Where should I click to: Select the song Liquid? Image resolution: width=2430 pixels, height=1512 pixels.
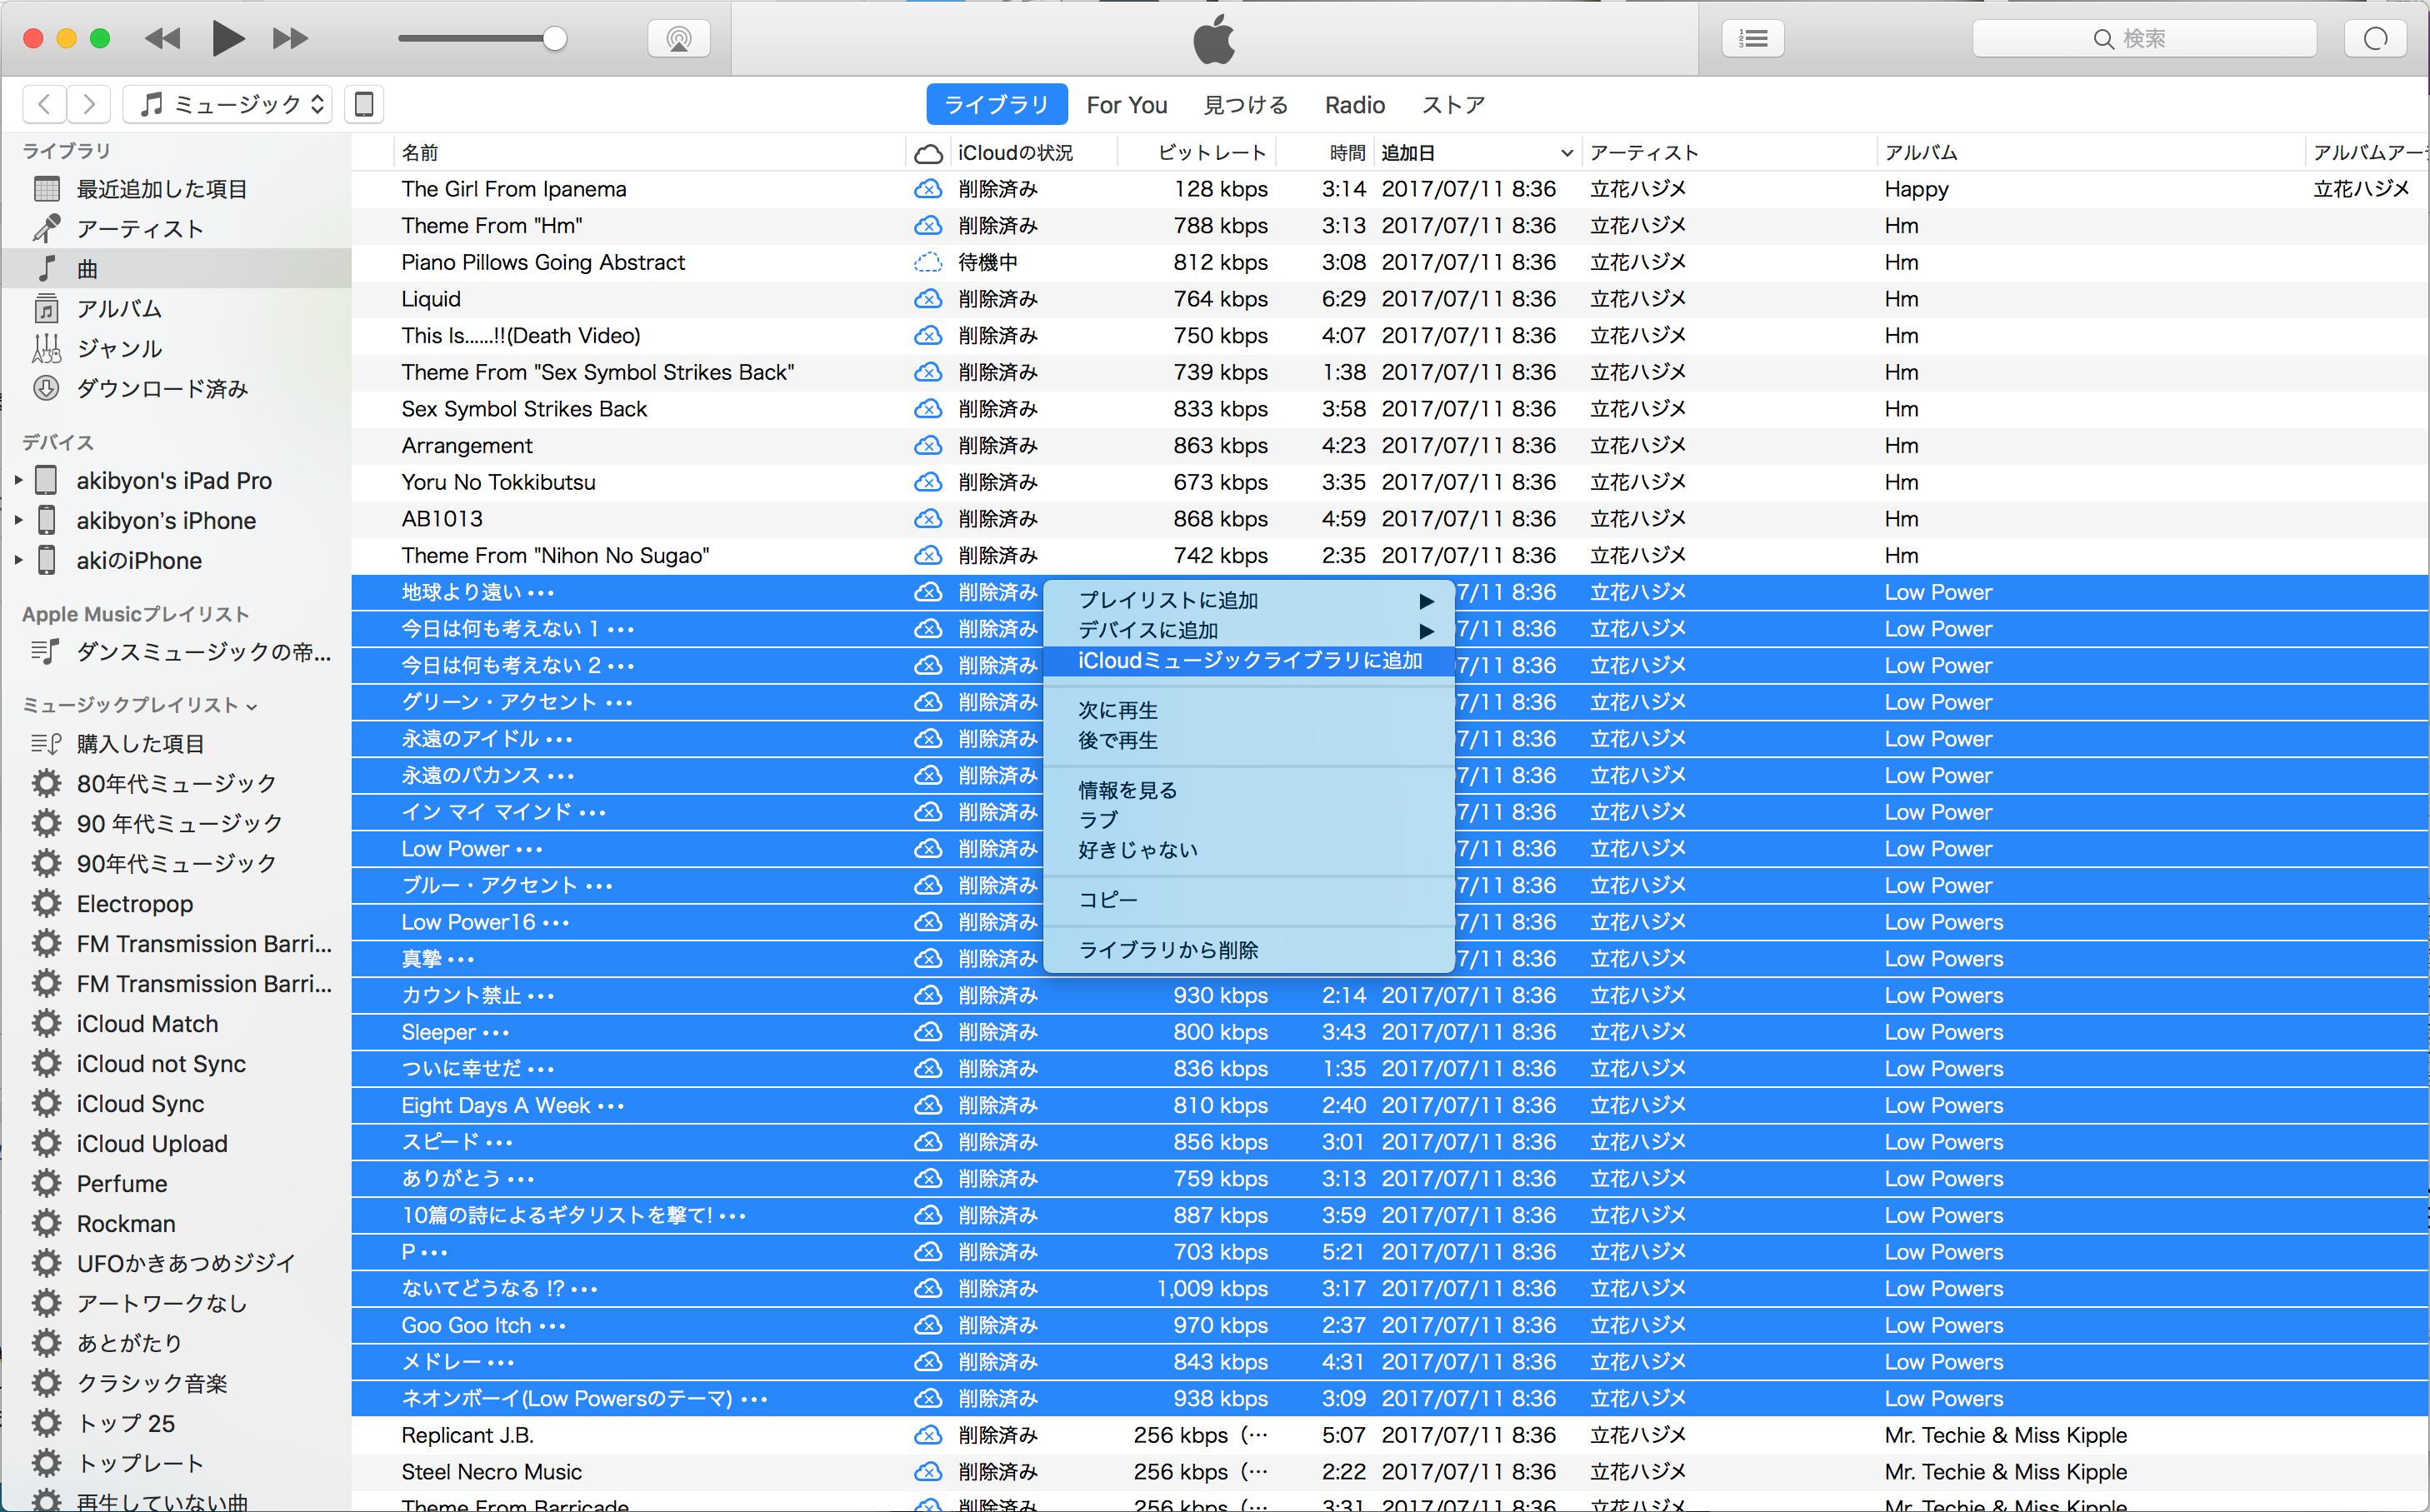(x=1390, y=299)
